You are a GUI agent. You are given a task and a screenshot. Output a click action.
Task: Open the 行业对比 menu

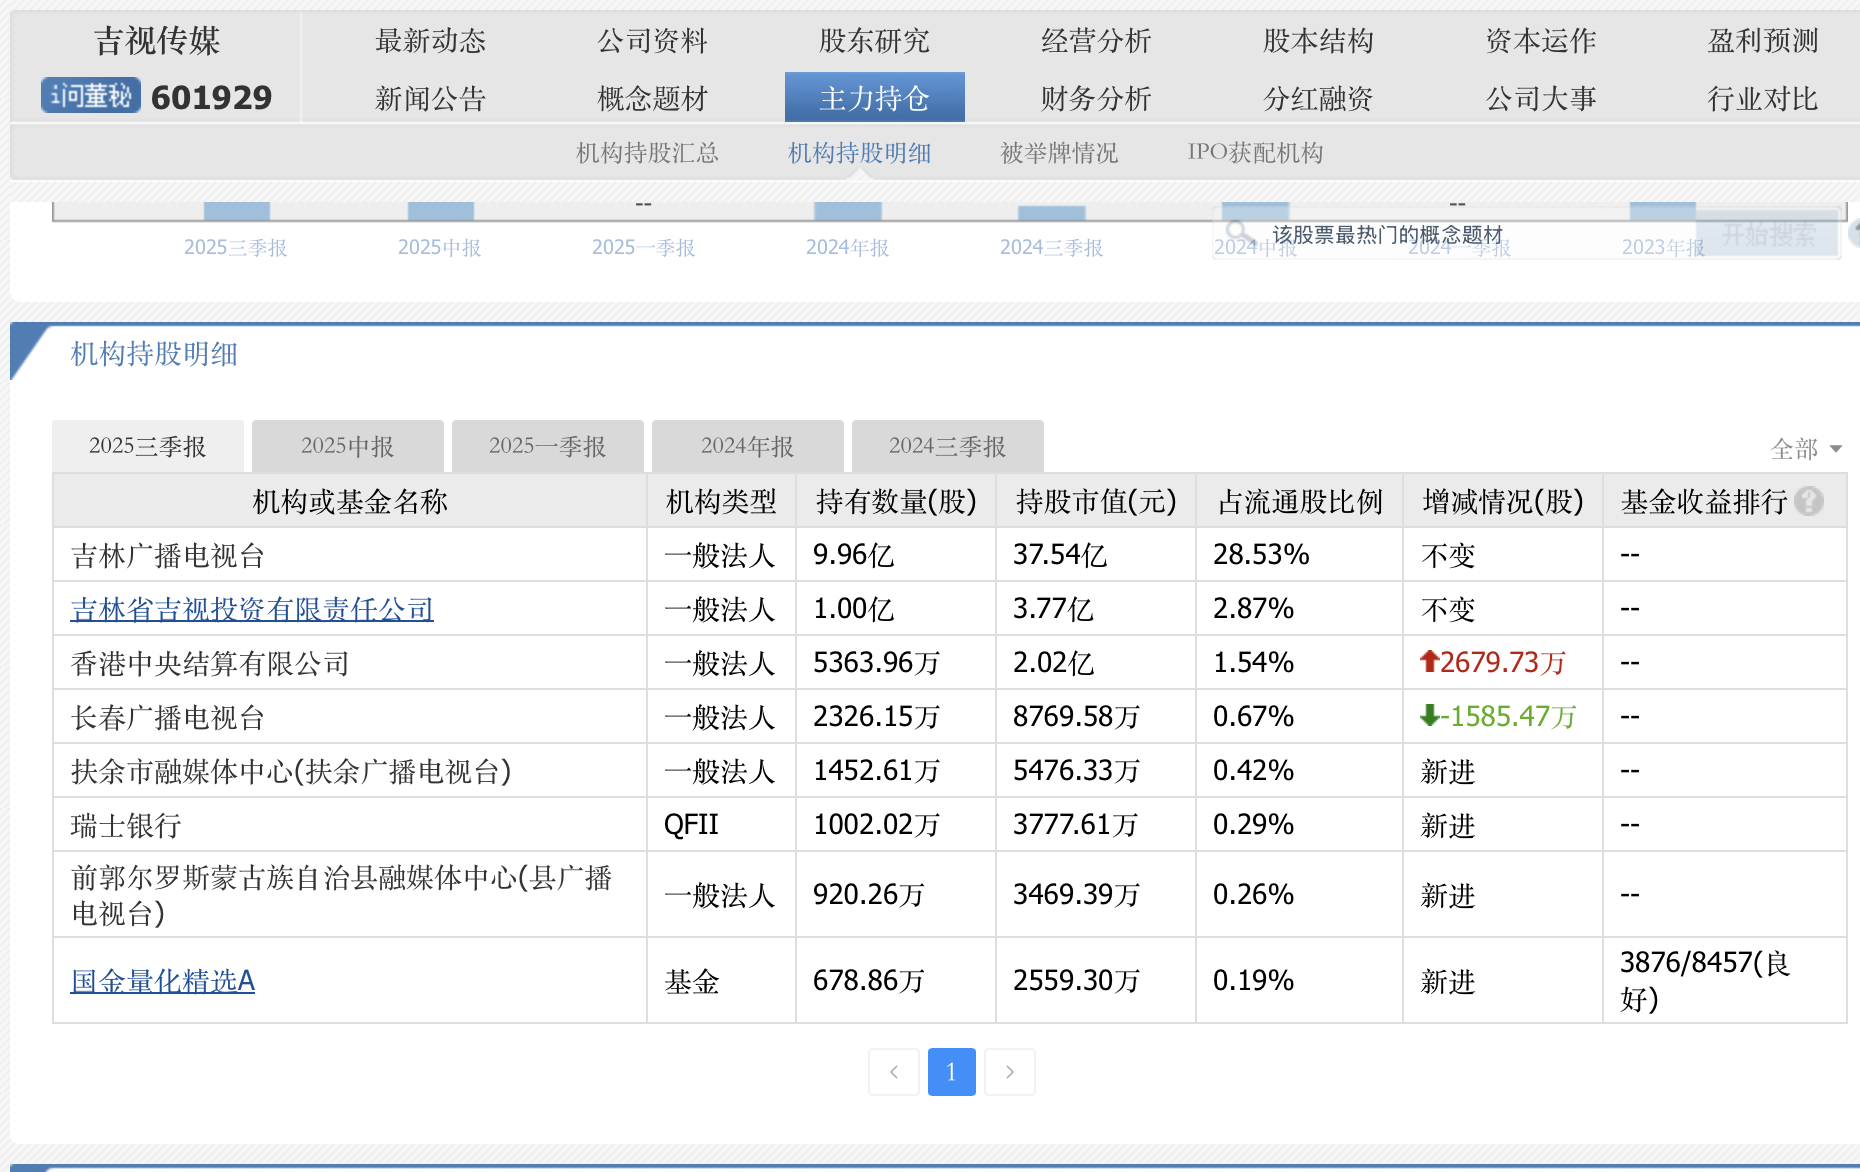(x=1763, y=98)
